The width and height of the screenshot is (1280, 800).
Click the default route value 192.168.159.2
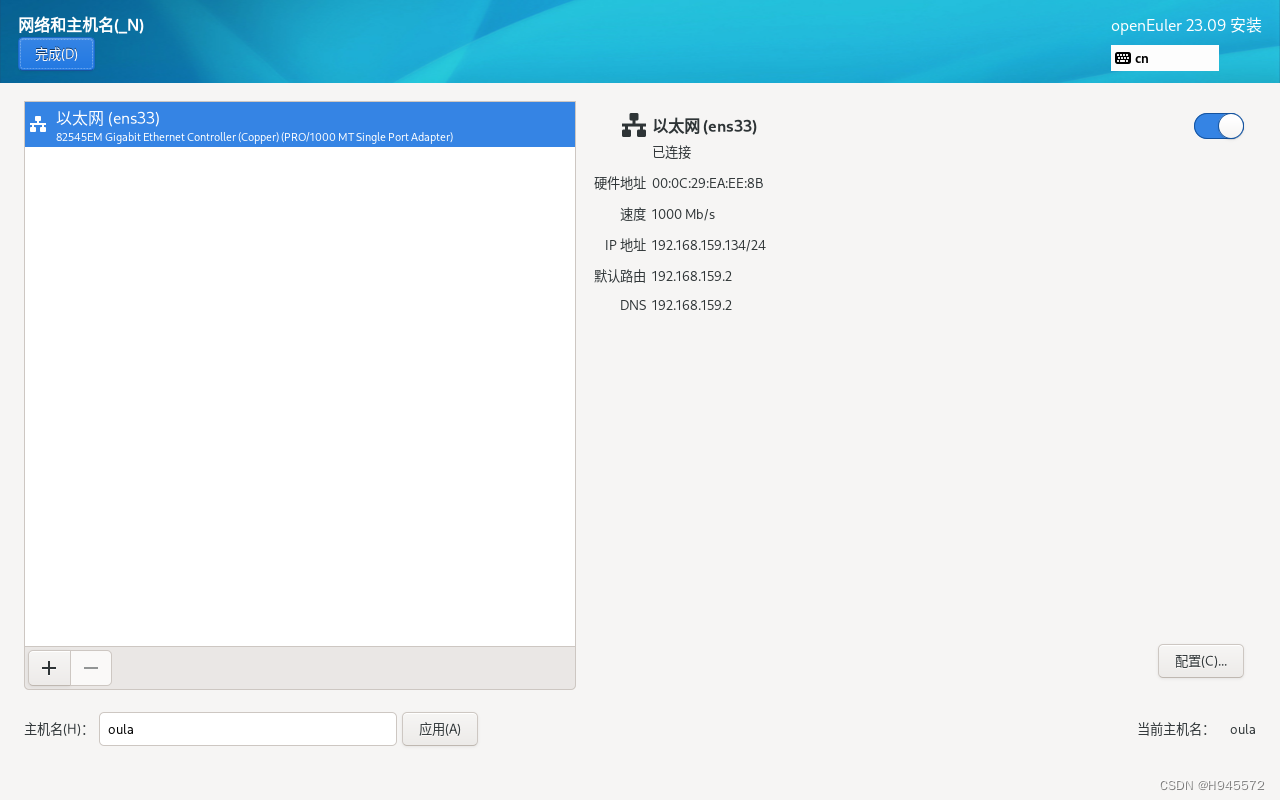(692, 276)
